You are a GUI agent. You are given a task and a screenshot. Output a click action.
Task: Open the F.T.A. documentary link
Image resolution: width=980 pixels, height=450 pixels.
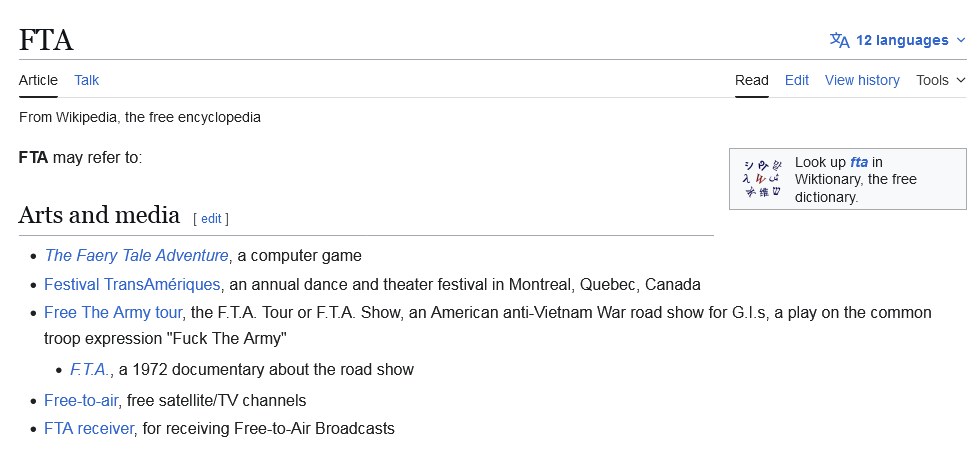(x=90, y=369)
